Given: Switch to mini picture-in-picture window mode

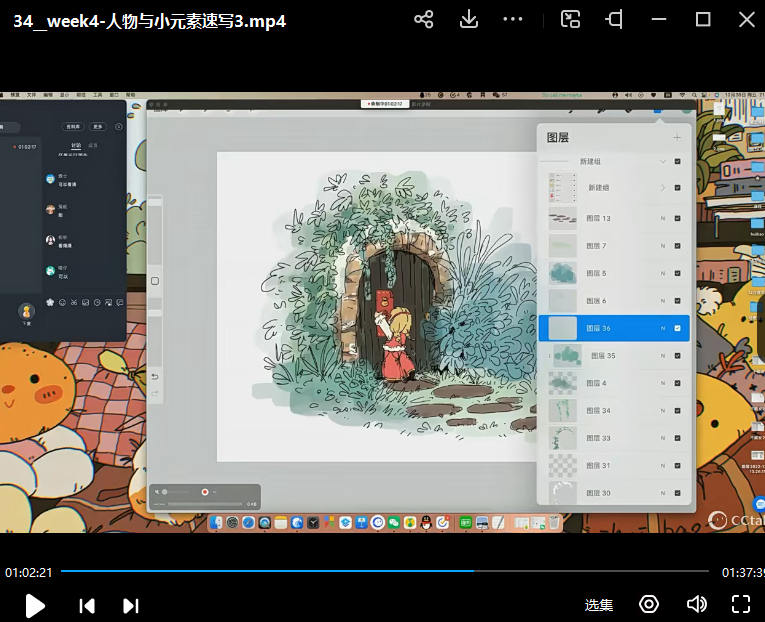Looking at the screenshot, I should [x=570, y=19].
